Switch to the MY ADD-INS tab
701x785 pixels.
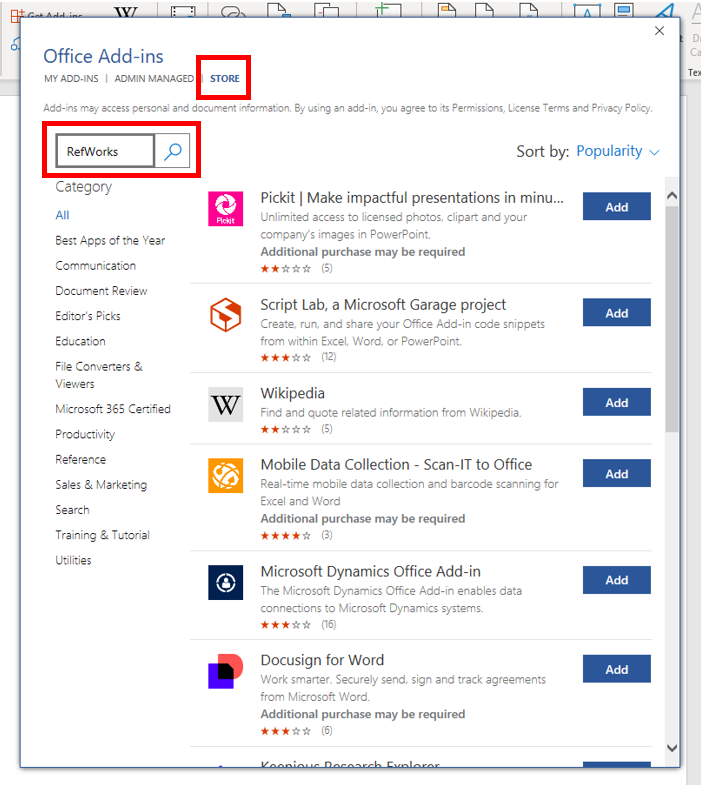71,78
